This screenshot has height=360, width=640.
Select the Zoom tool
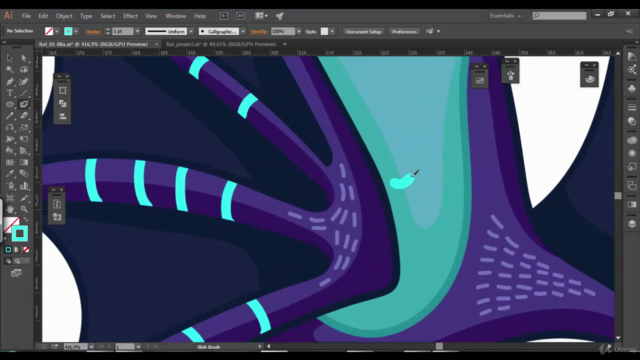pos(24,209)
